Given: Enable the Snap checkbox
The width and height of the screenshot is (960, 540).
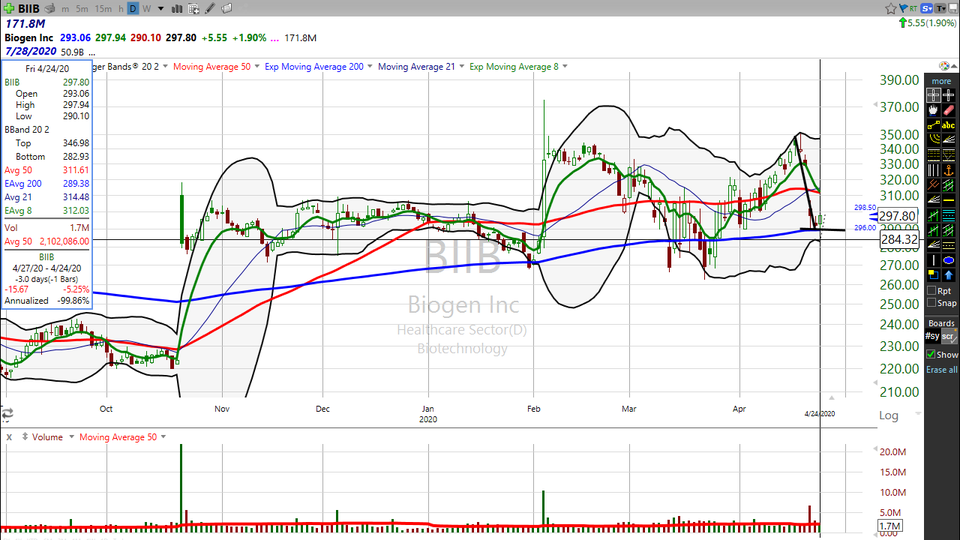Looking at the screenshot, I should point(932,303).
